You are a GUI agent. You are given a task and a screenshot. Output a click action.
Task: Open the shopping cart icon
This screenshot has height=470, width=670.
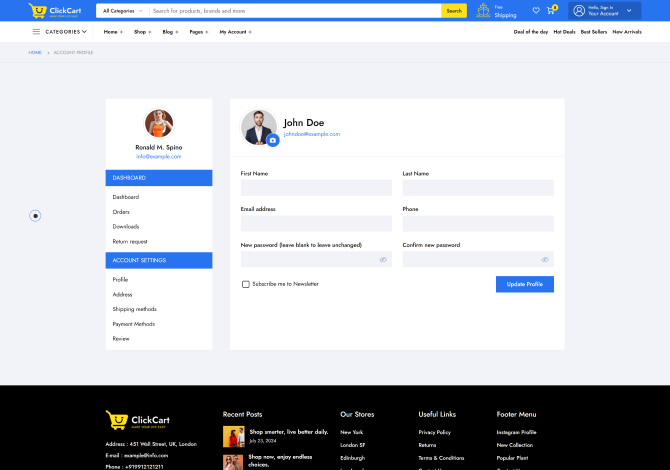point(551,11)
